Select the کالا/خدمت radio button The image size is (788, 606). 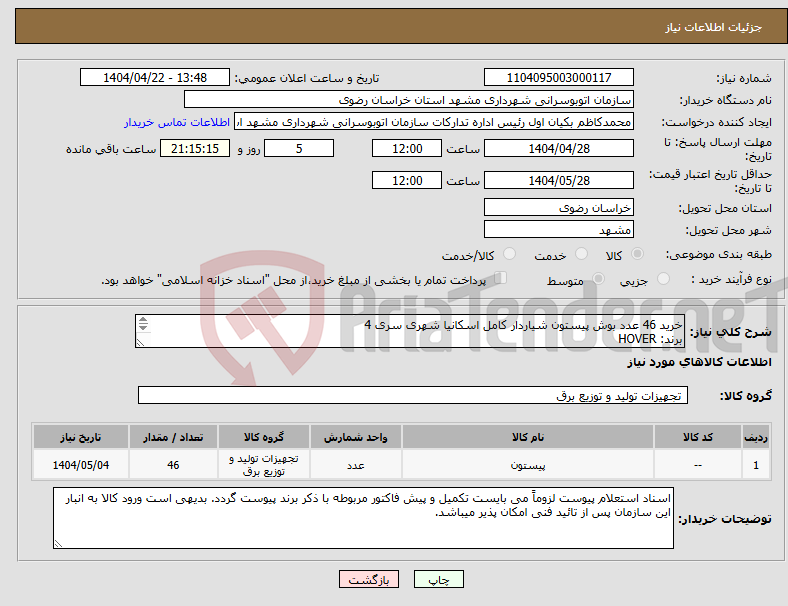pyautogui.click(x=509, y=254)
